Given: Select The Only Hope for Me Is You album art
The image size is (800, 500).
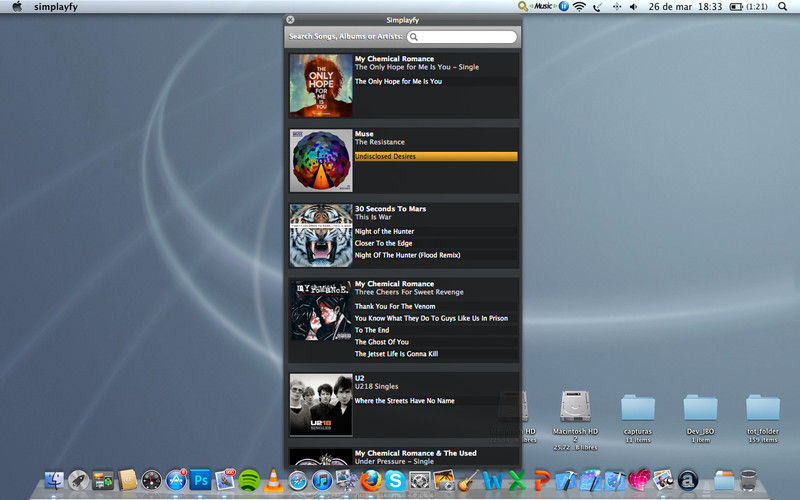Looking at the screenshot, I should [x=321, y=86].
